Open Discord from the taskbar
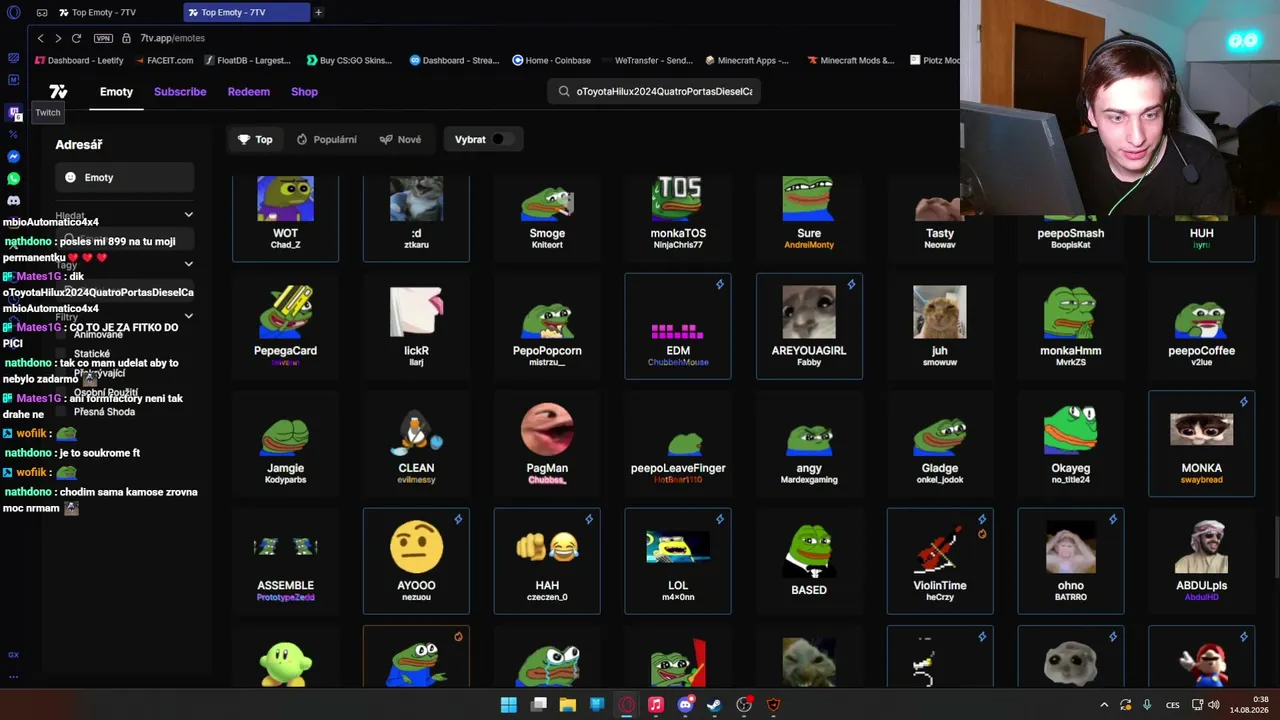1280x720 pixels. click(685, 705)
